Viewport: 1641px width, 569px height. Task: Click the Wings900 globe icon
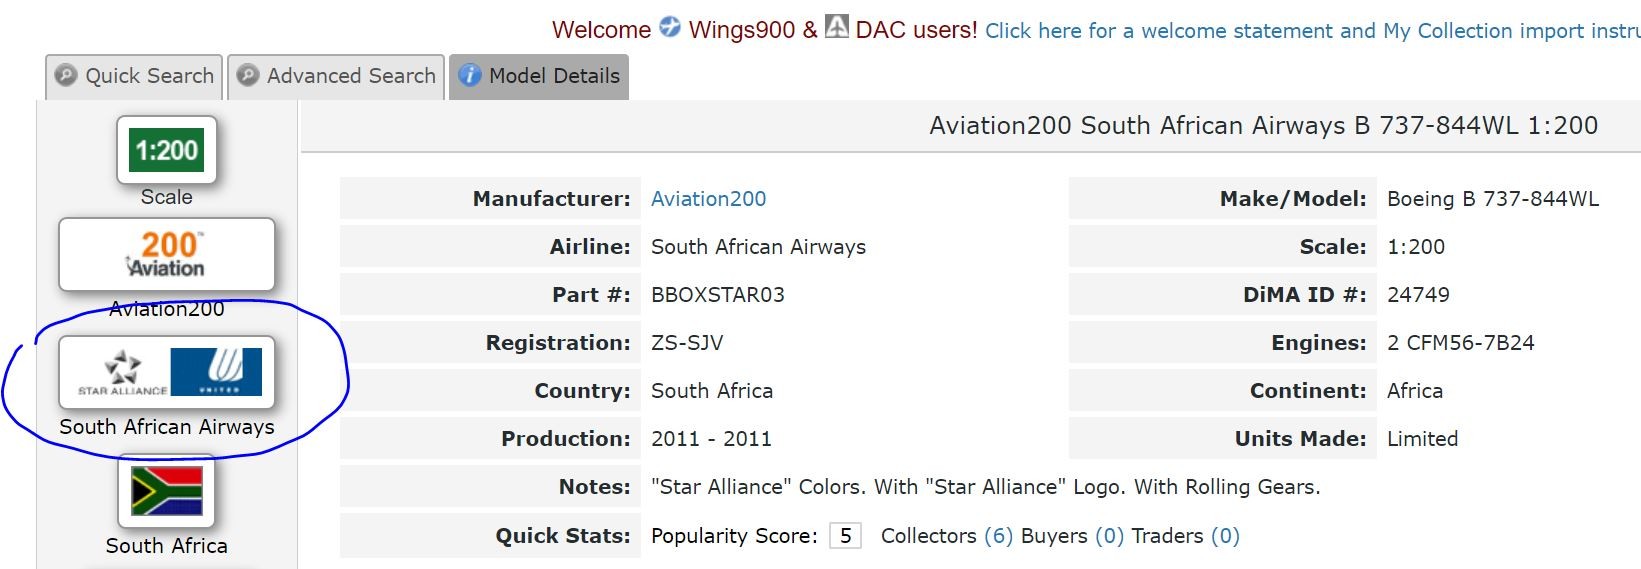(670, 28)
